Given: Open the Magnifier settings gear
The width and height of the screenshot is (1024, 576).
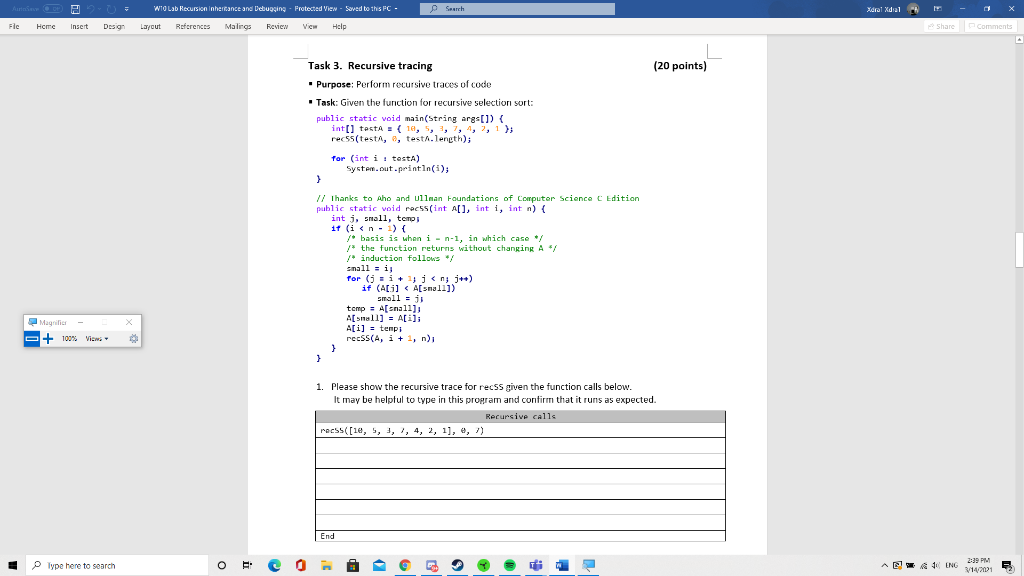Looking at the screenshot, I should 133,339.
